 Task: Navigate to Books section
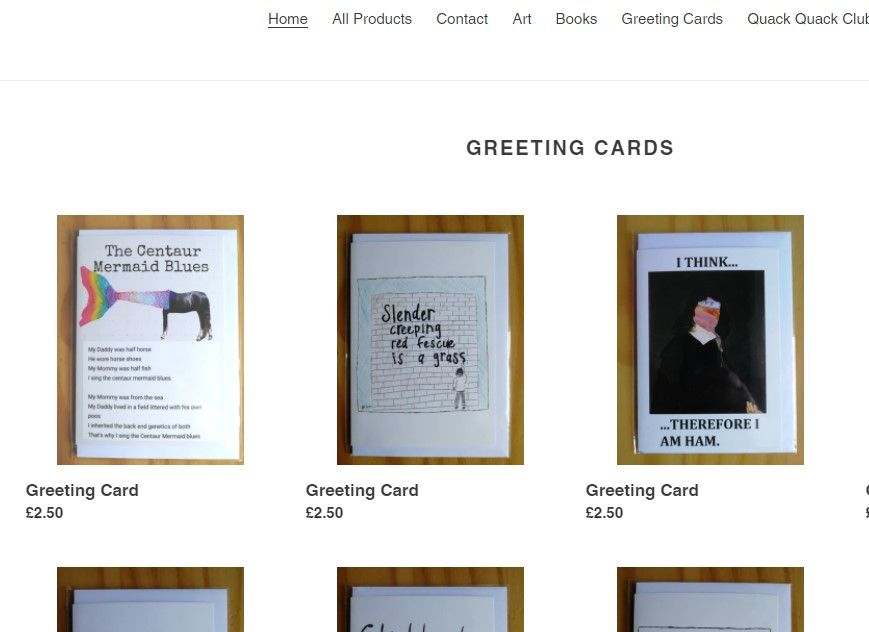(x=576, y=19)
